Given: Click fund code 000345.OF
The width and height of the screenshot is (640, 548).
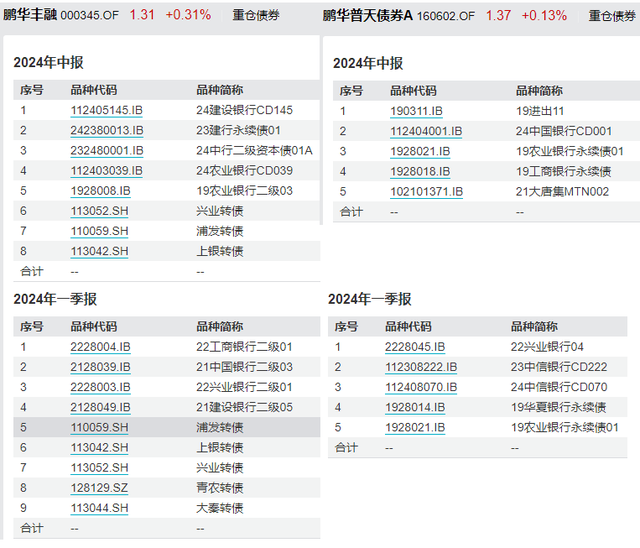Looking at the screenshot, I should click(x=90, y=16).
